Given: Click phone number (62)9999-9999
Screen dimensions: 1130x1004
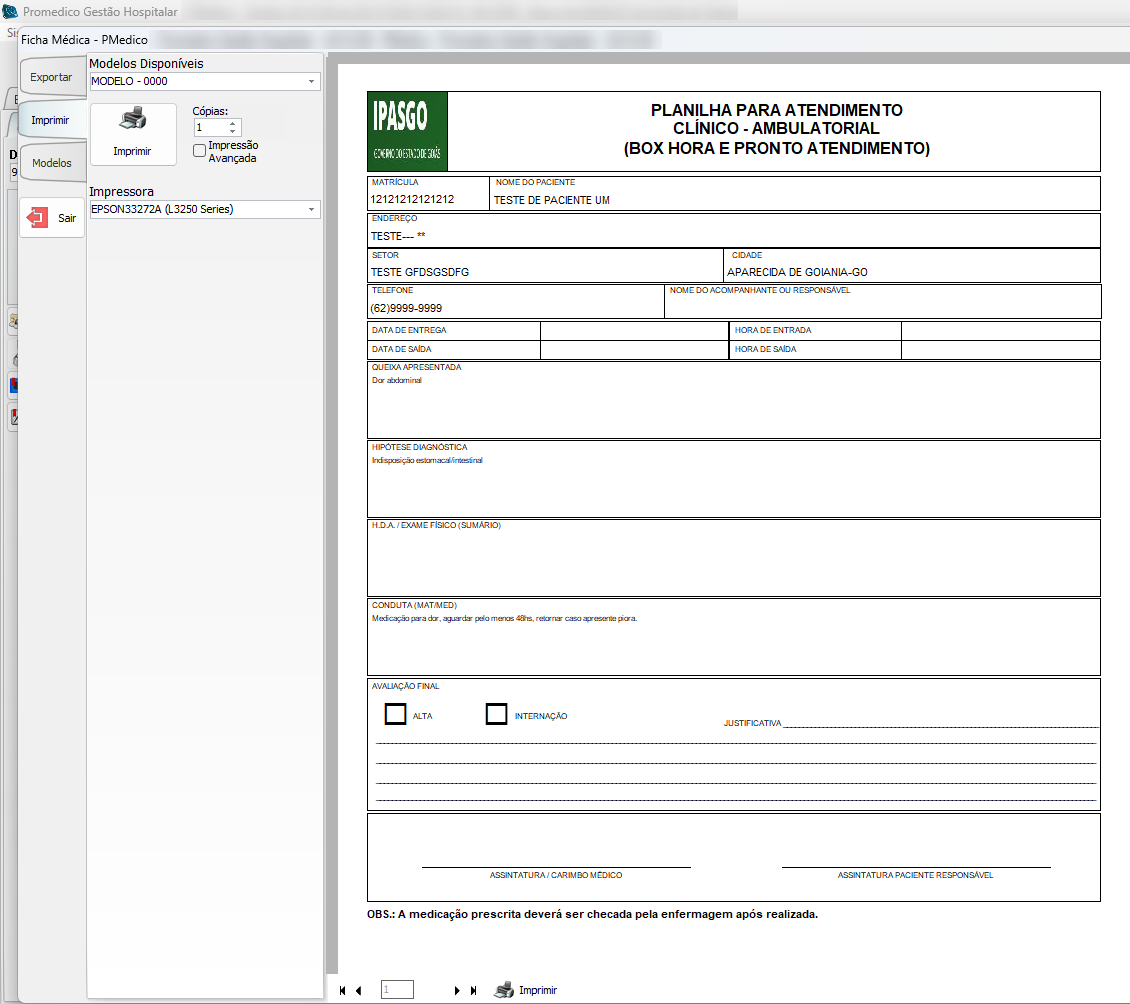Looking at the screenshot, I should pos(406,308).
